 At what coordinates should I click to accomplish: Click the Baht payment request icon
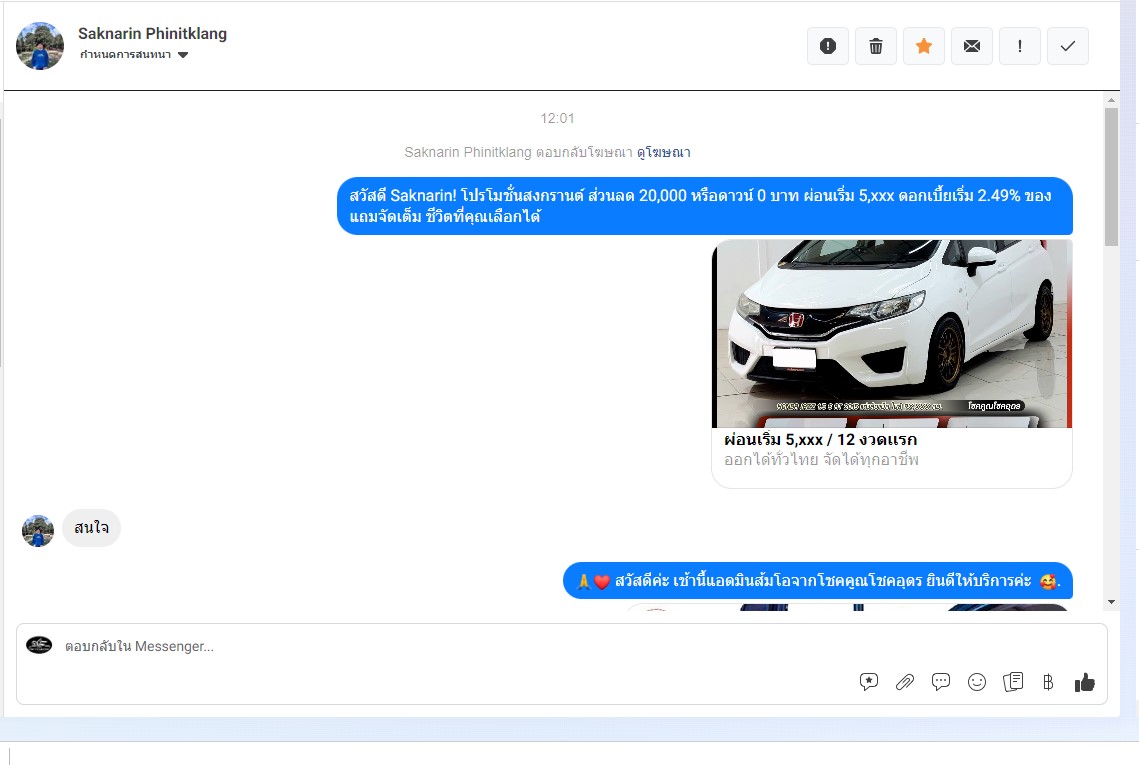coord(1048,682)
